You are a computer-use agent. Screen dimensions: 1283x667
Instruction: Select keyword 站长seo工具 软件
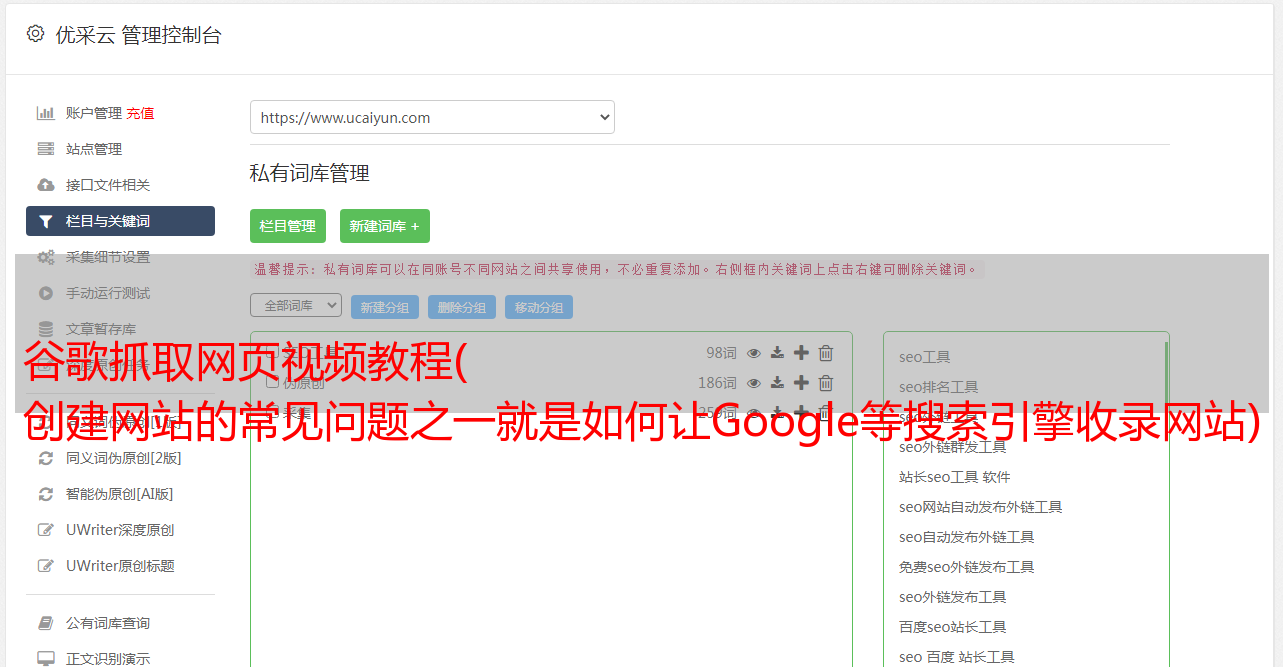click(x=955, y=477)
